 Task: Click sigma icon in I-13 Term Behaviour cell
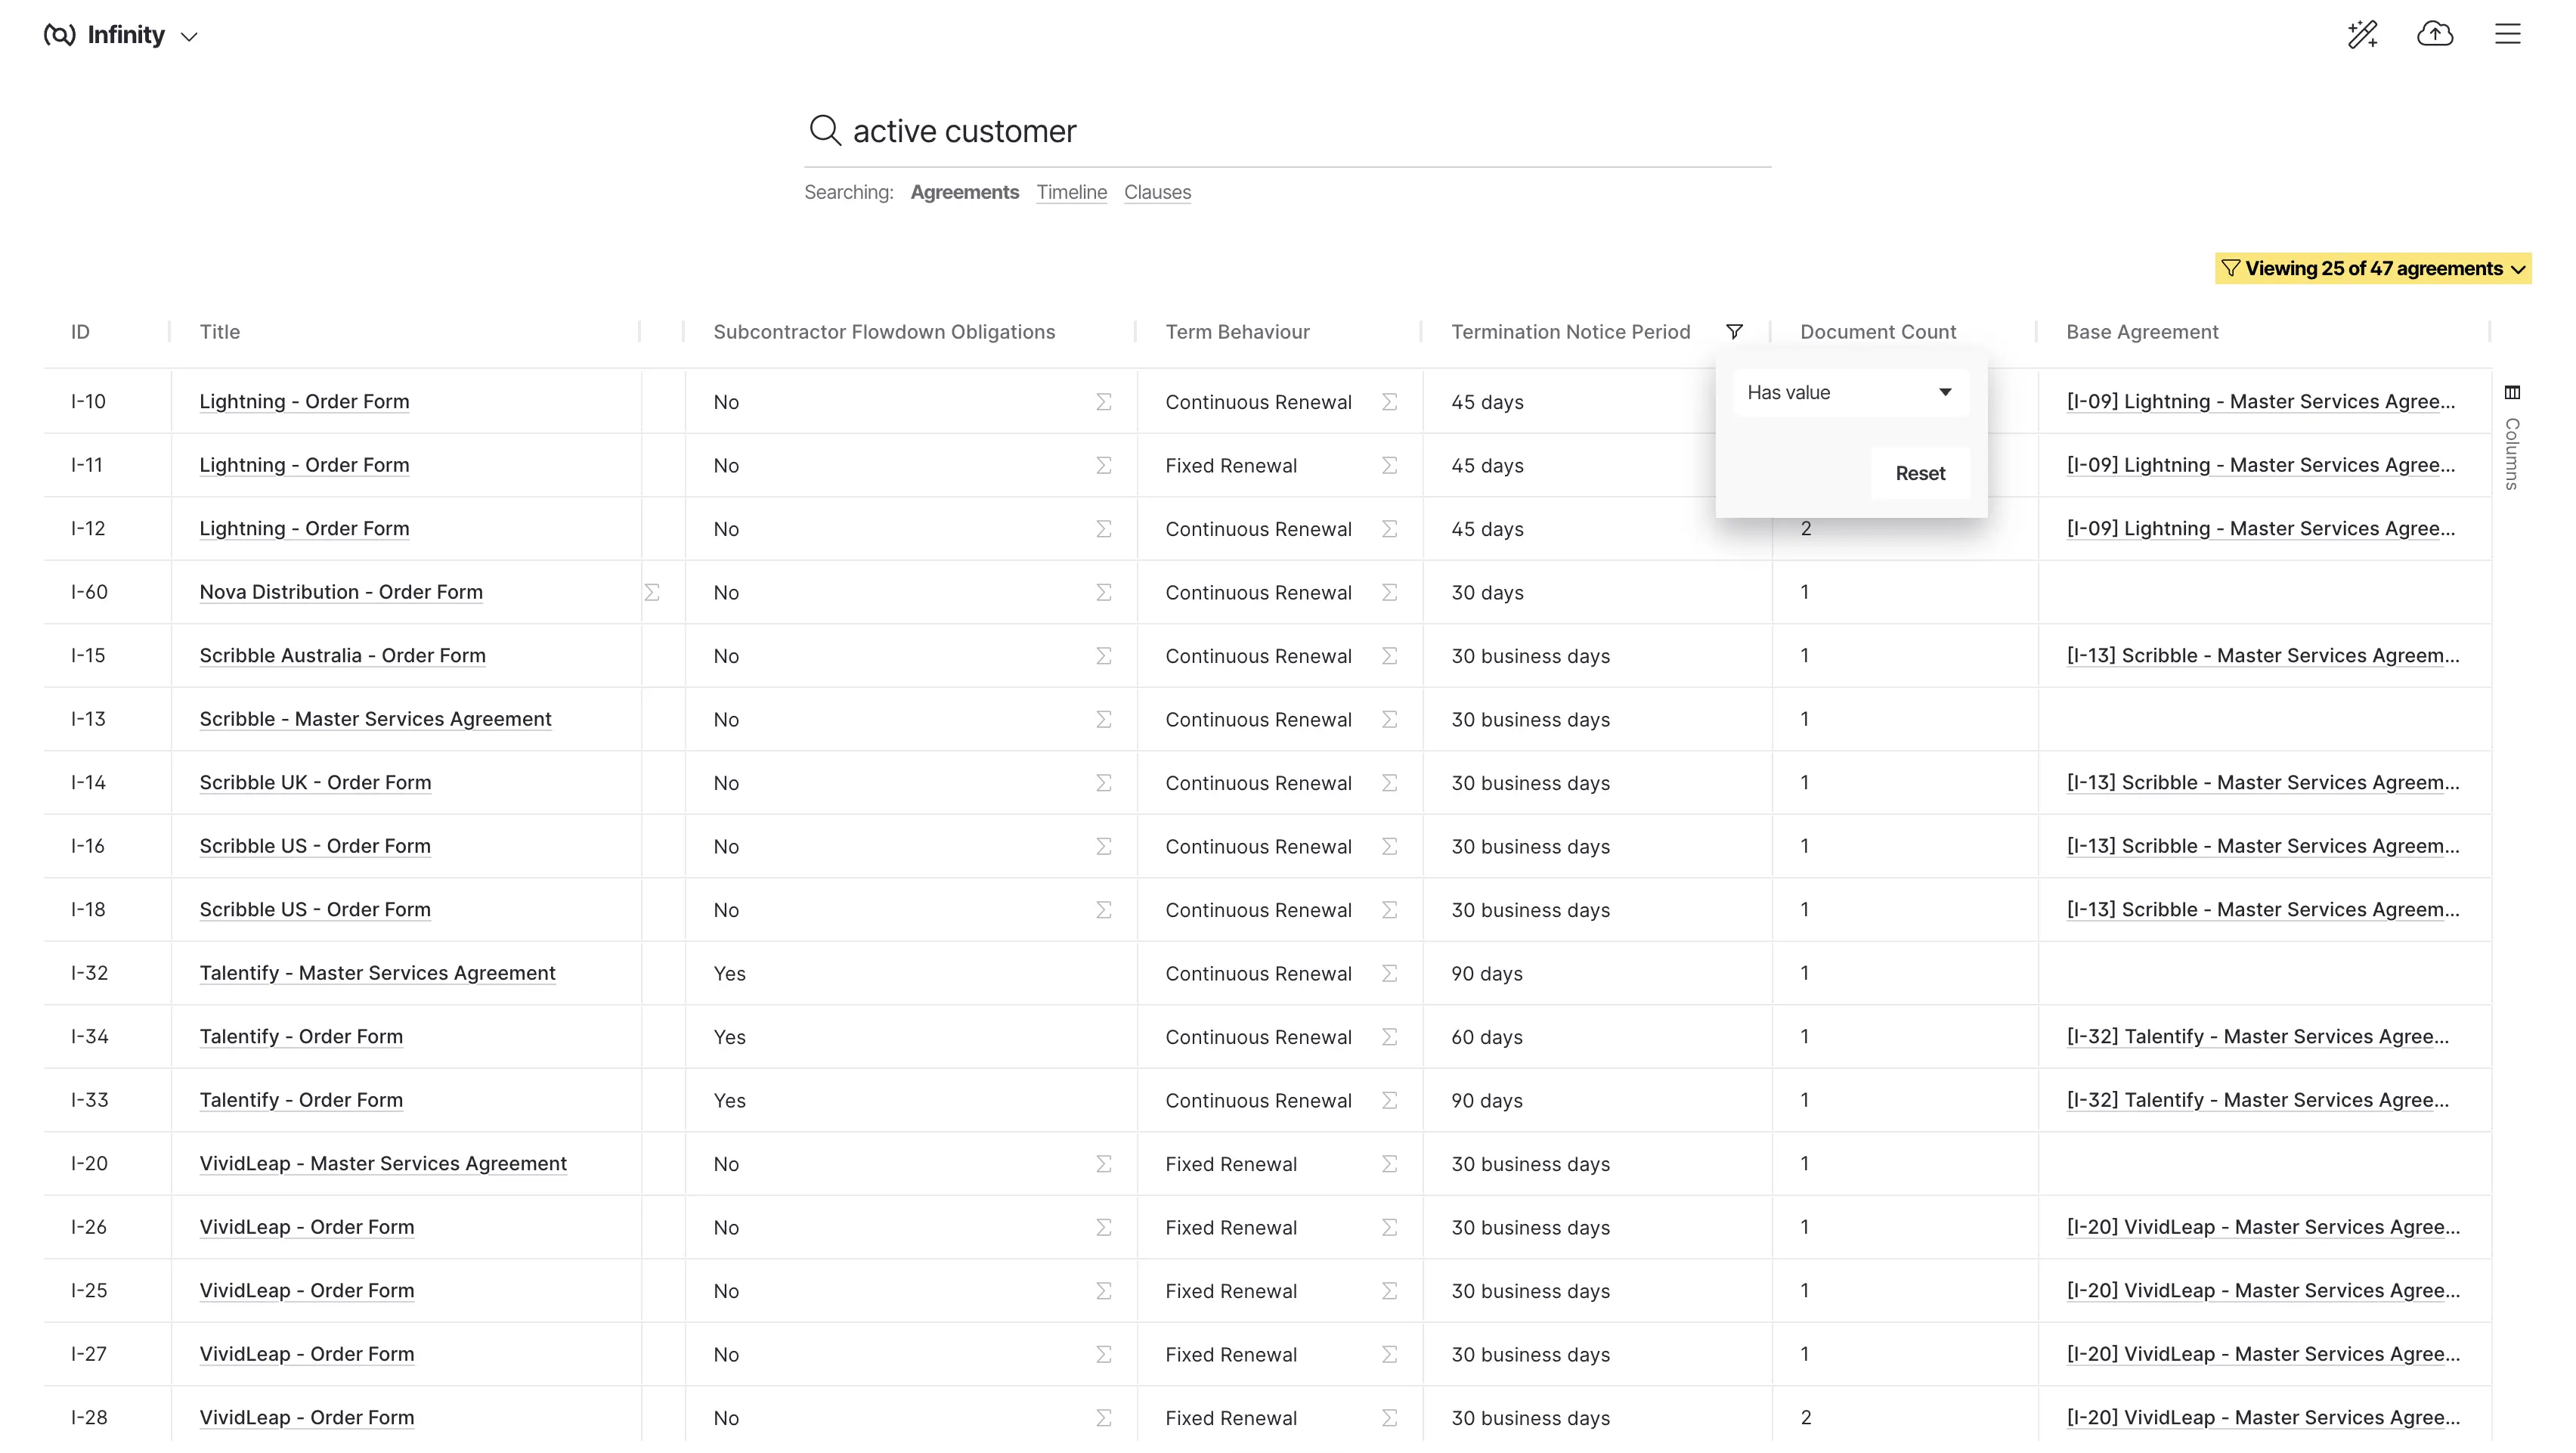click(1389, 719)
